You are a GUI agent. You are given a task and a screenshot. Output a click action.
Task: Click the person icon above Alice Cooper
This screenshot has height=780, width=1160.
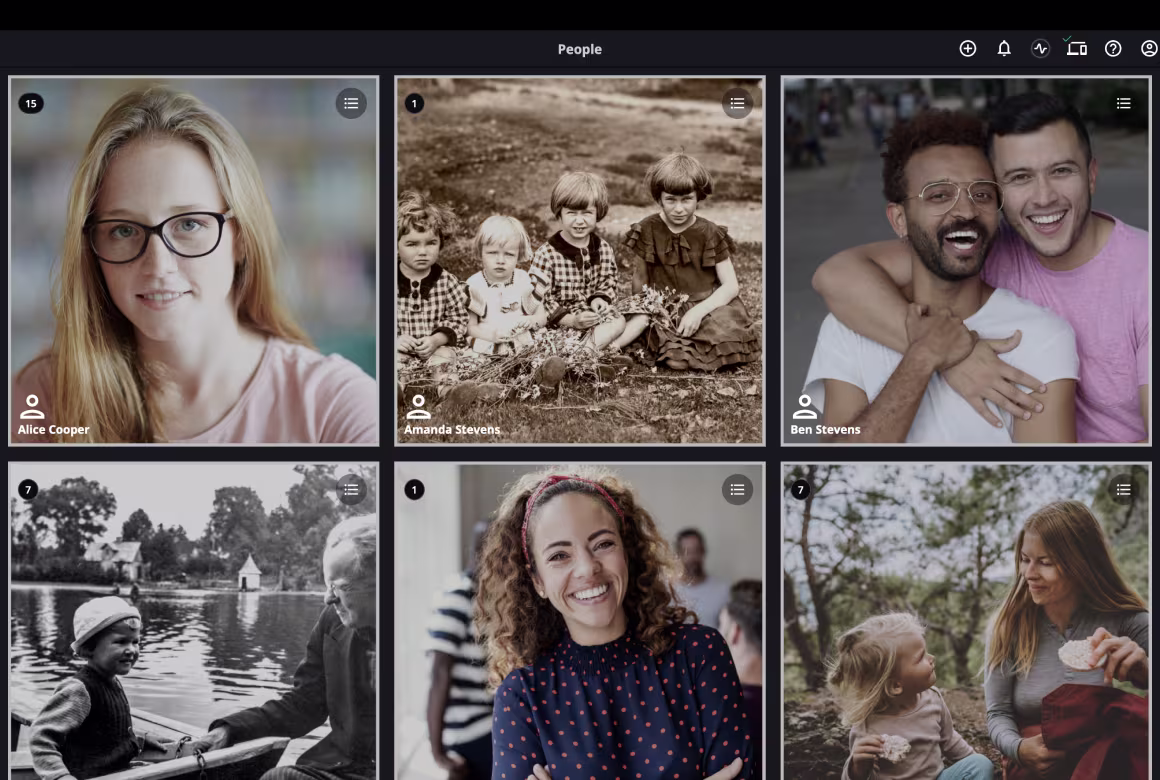[32, 407]
